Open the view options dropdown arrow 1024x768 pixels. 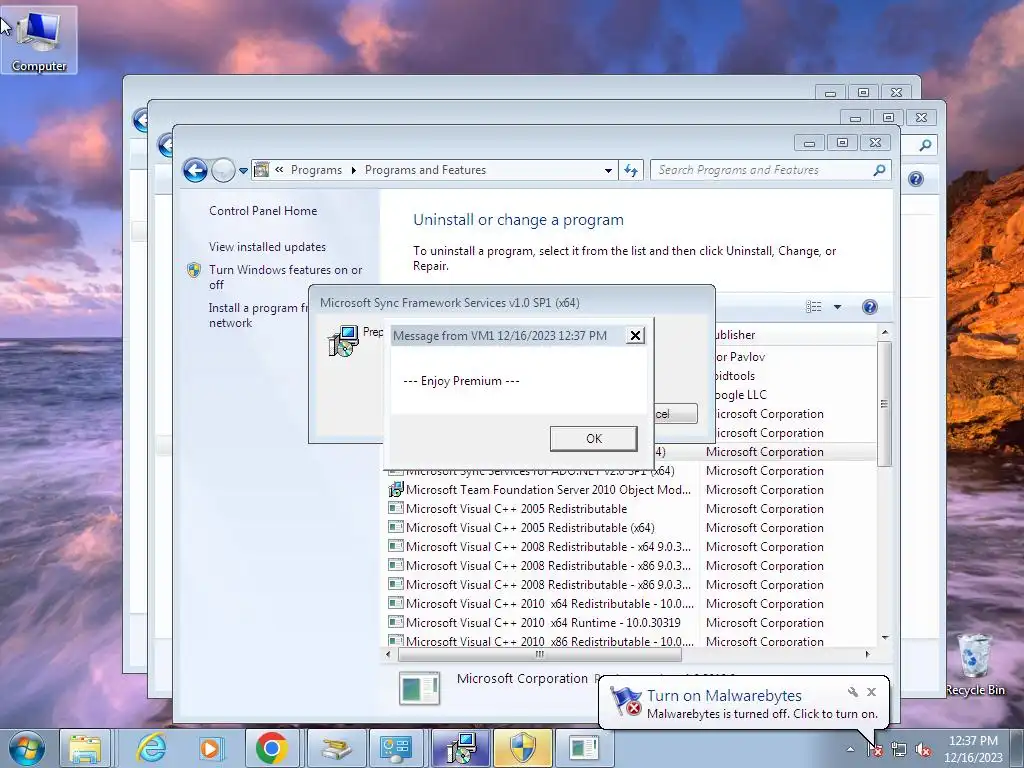[837, 307]
